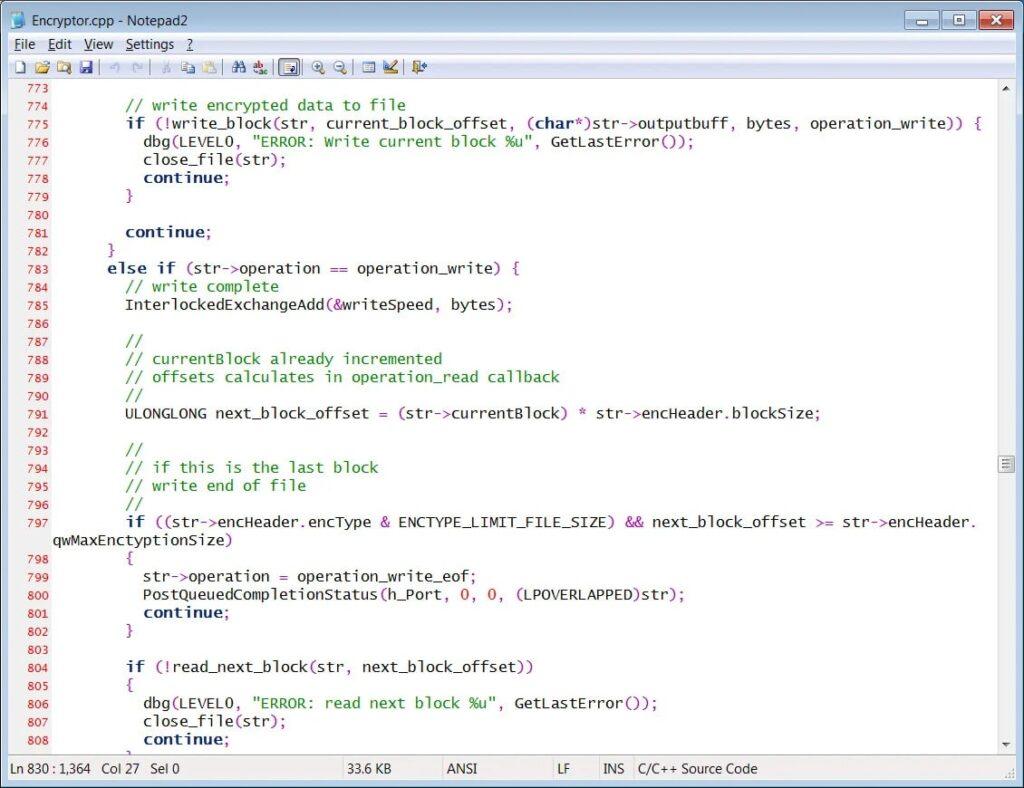
Task: Open Find with the binoculars icon
Action: point(238,67)
